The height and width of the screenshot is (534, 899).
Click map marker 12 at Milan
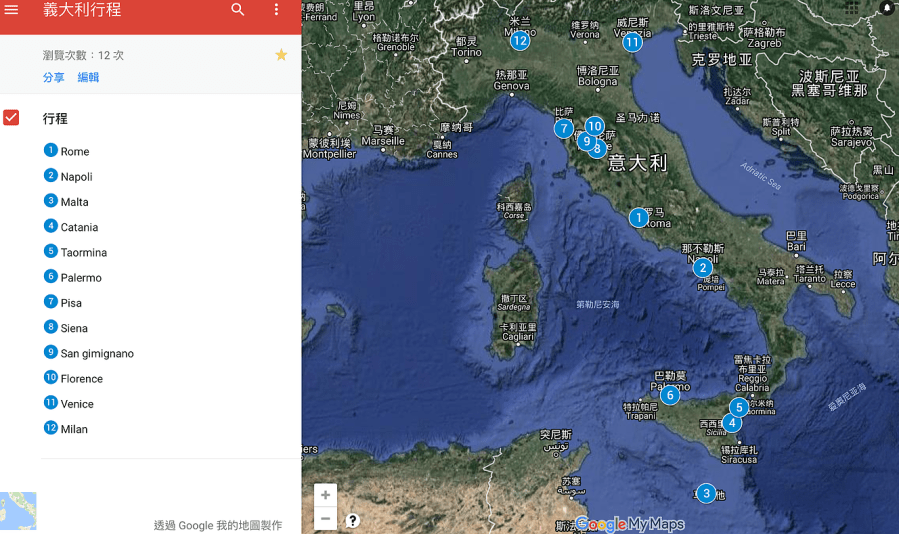coord(520,41)
